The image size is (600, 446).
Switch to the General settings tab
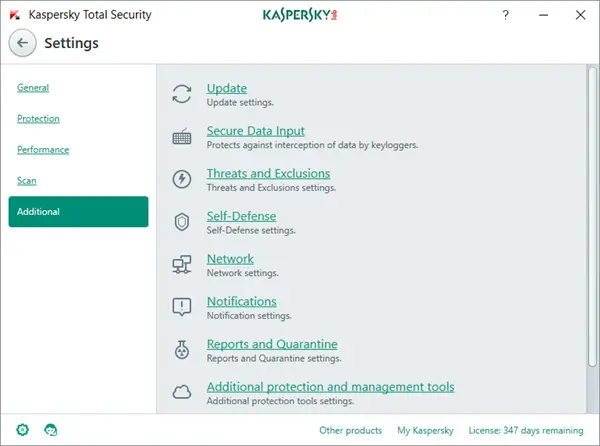tap(33, 88)
